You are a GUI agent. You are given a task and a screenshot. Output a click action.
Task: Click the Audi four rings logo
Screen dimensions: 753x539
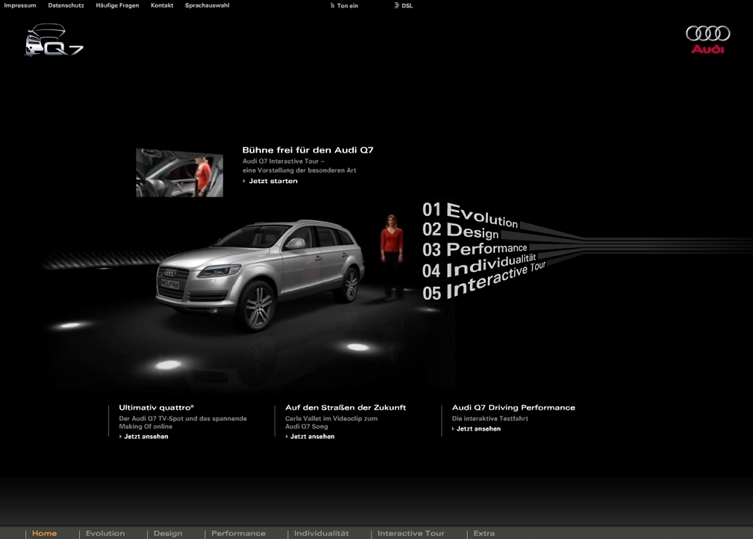pos(707,38)
